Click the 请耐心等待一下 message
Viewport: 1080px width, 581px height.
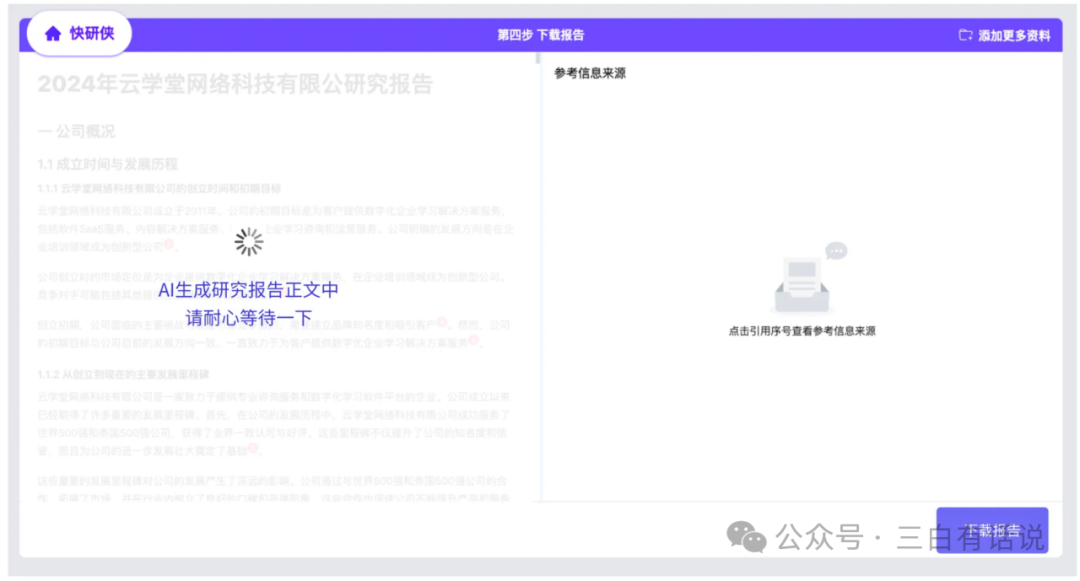tap(249, 318)
